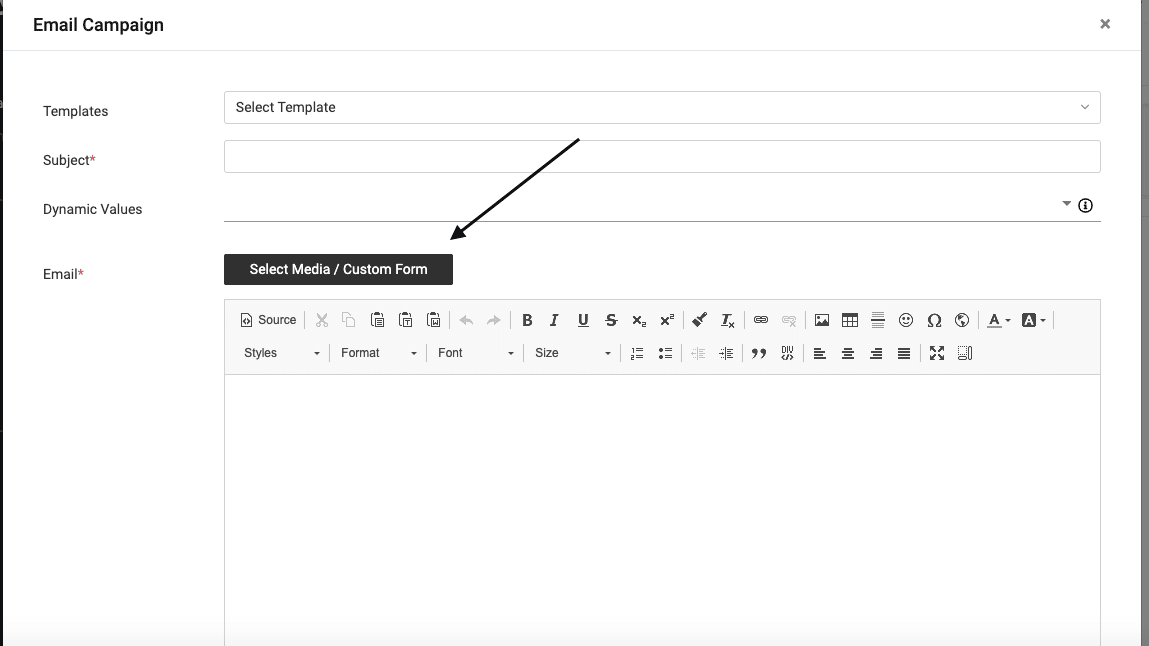Open the text color picker

click(998, 320)
